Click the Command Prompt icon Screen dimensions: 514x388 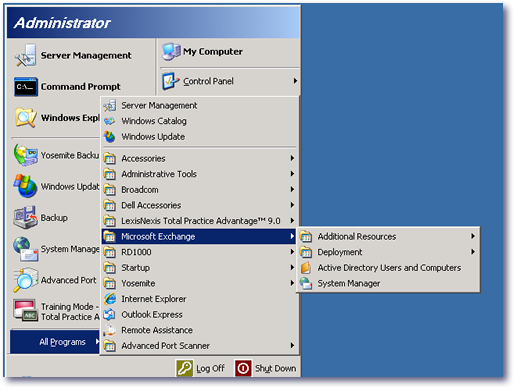point(26,87)
